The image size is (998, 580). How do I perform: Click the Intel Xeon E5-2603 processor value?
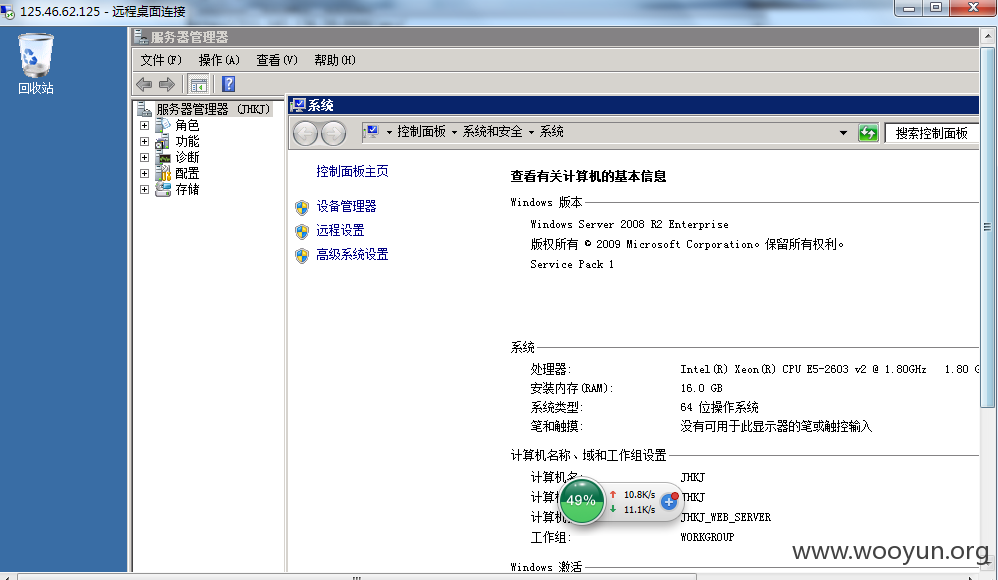point(829,369)
